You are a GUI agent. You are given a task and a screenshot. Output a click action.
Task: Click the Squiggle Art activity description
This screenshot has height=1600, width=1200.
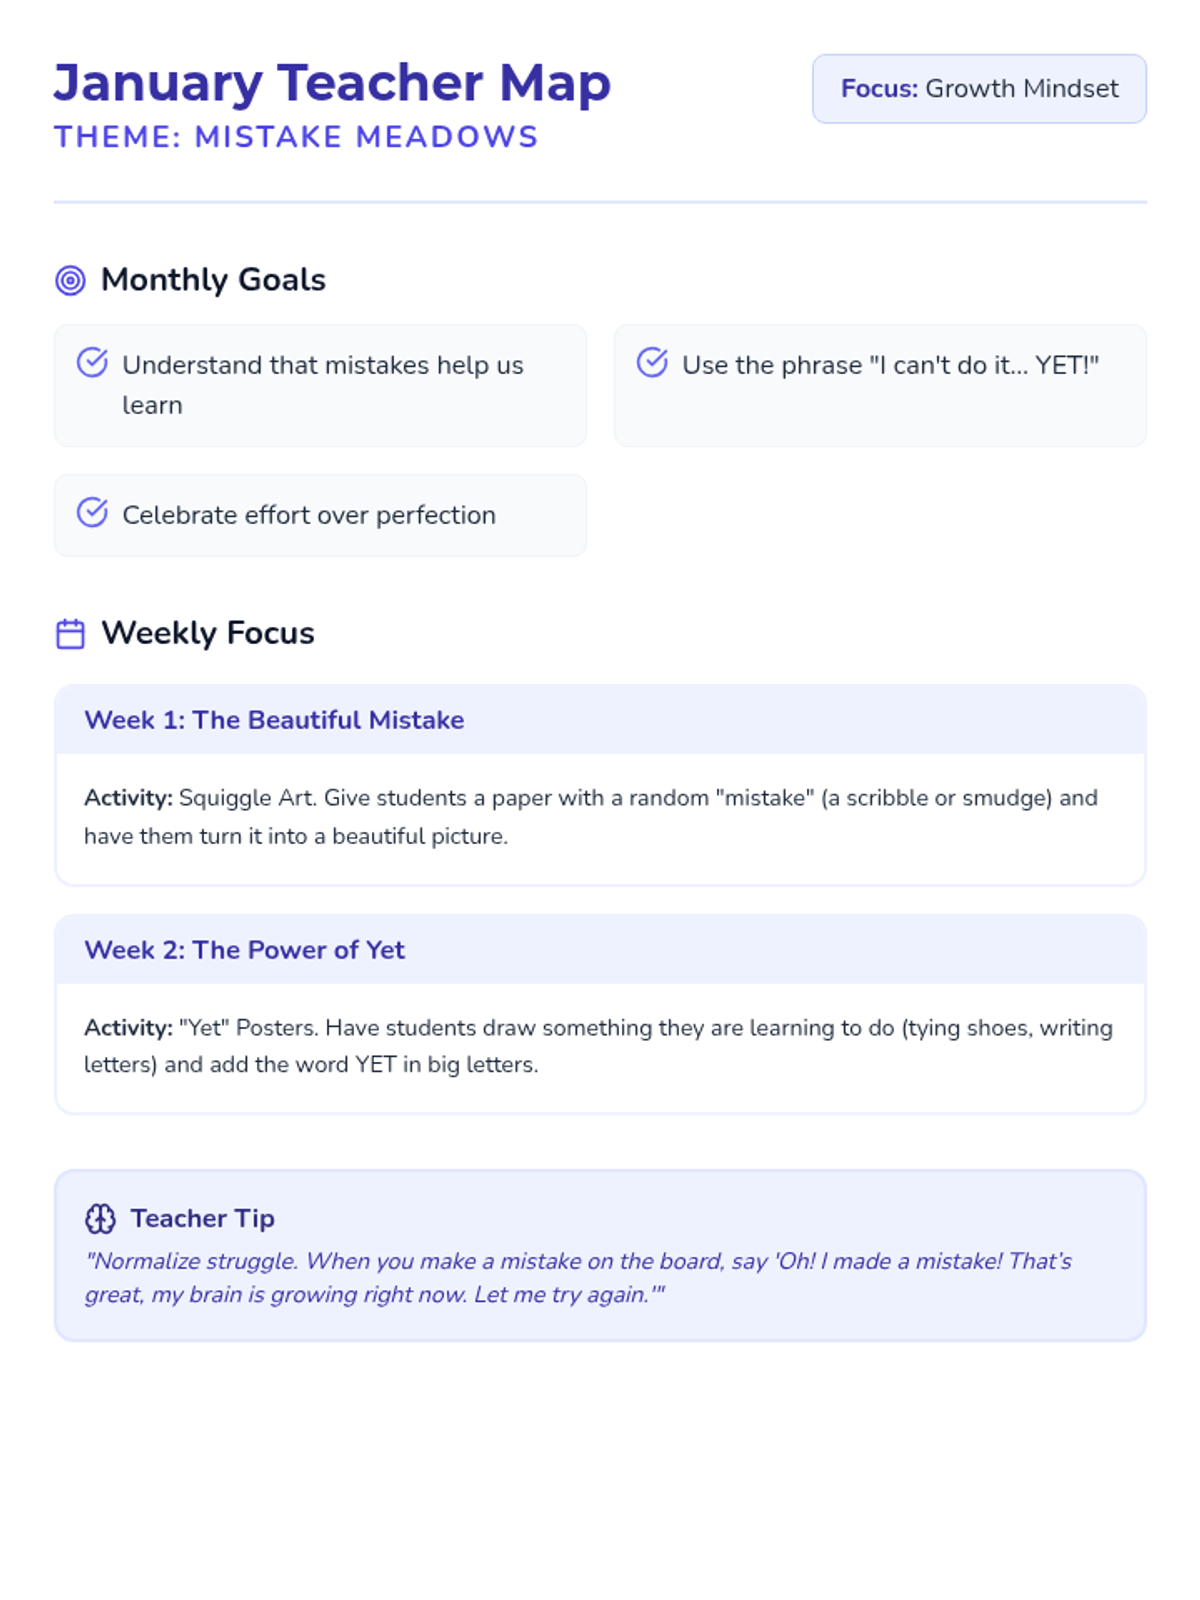click(x=590, y=817)
